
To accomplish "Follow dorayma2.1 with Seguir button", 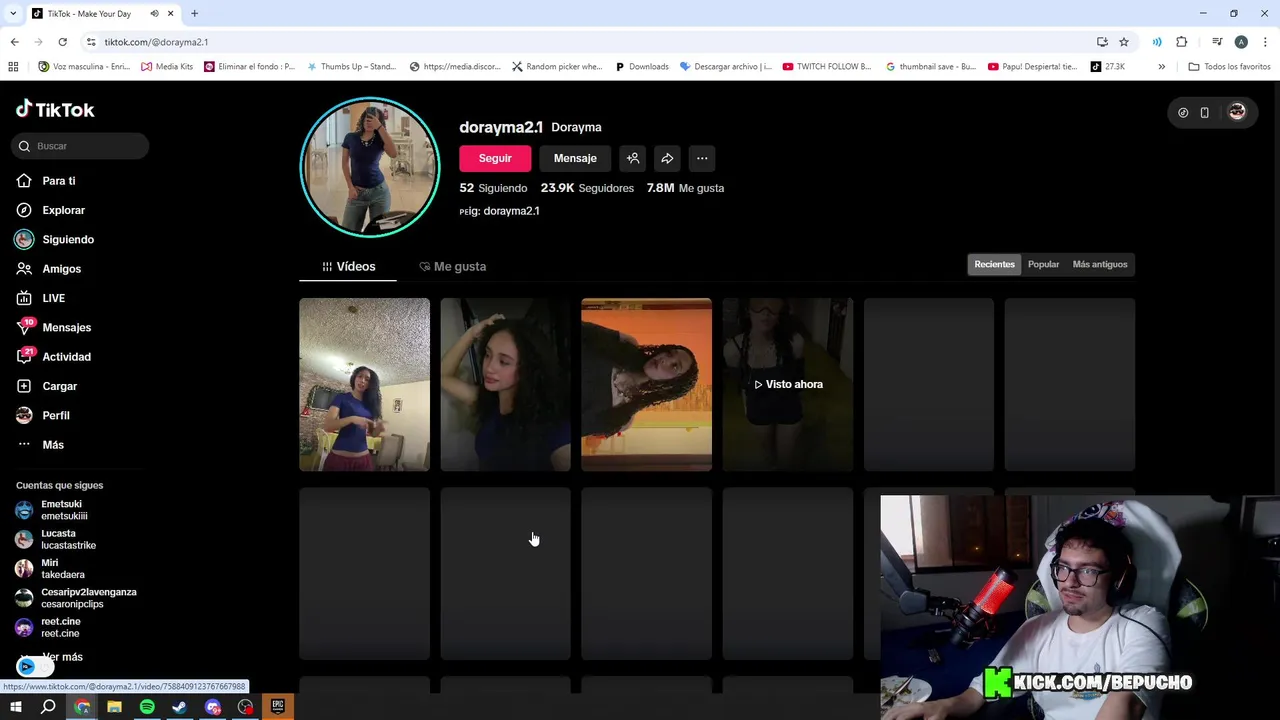I will coord(495,158).
